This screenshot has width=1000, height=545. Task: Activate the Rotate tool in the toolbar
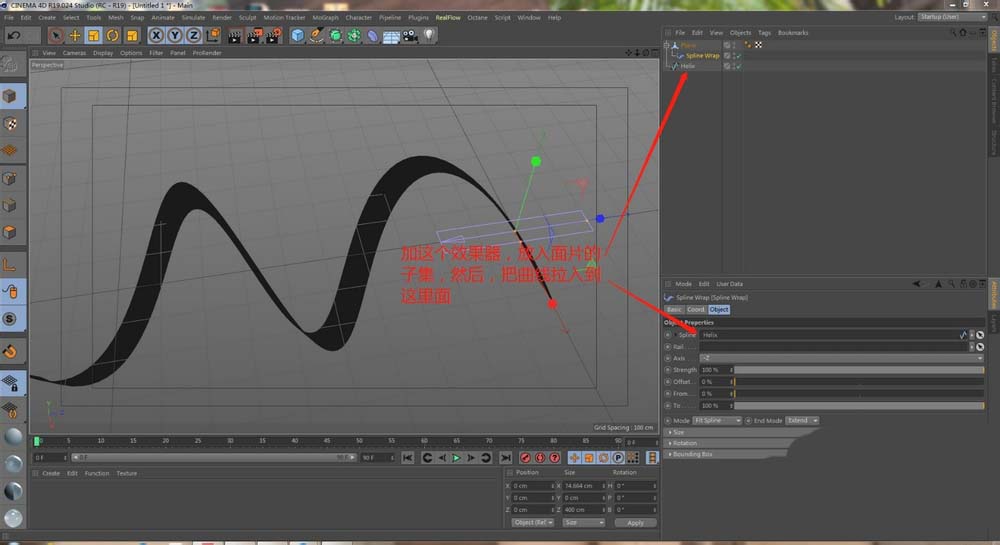[x=111, y=35]
